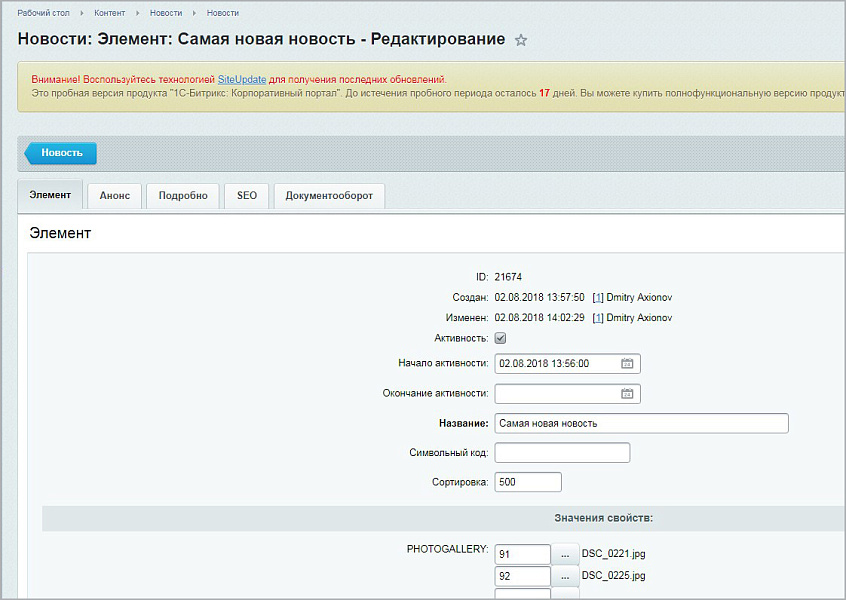This screenshot has height=600, width=846.
Task: Navigate to Новости via breadcrumb
Action: 163,14
